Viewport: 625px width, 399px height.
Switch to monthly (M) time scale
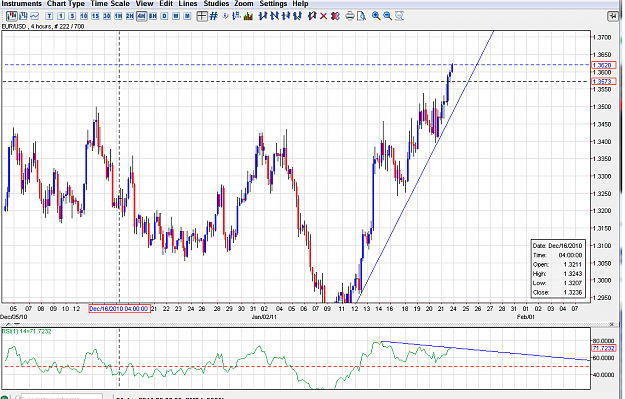coord(187,16)
